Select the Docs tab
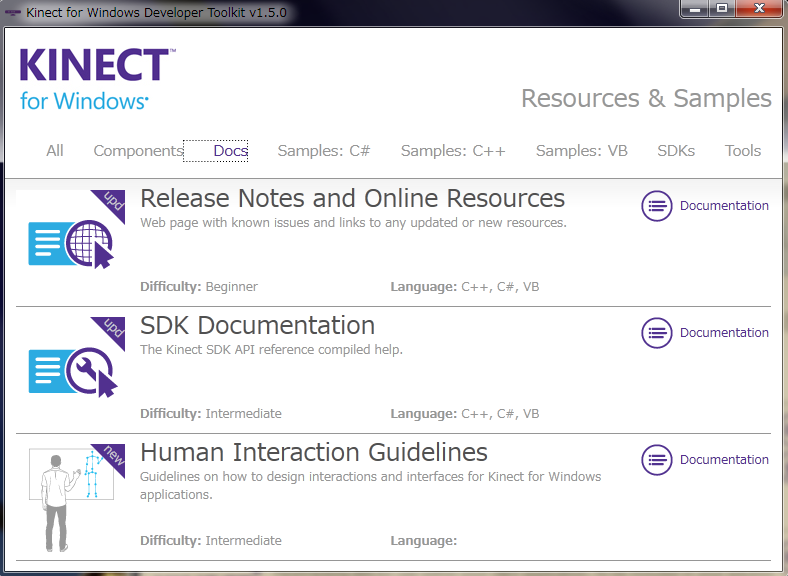 click(x=230, y=151)
